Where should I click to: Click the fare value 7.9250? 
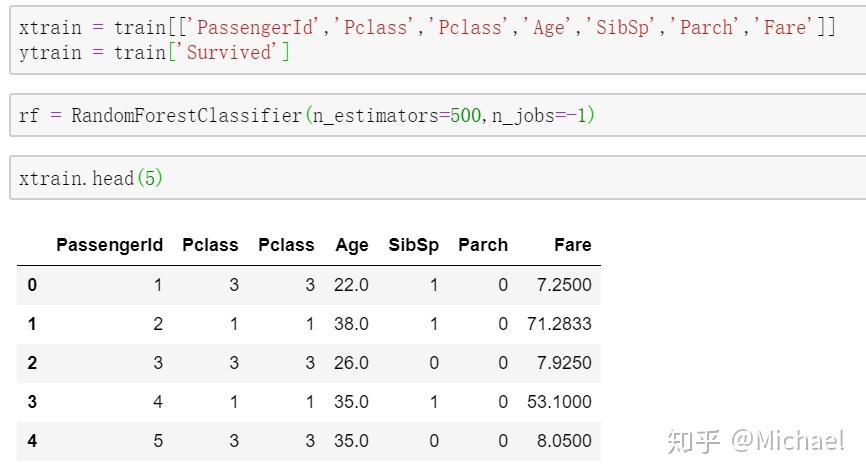pyautogui.click(x=564, y=363)
